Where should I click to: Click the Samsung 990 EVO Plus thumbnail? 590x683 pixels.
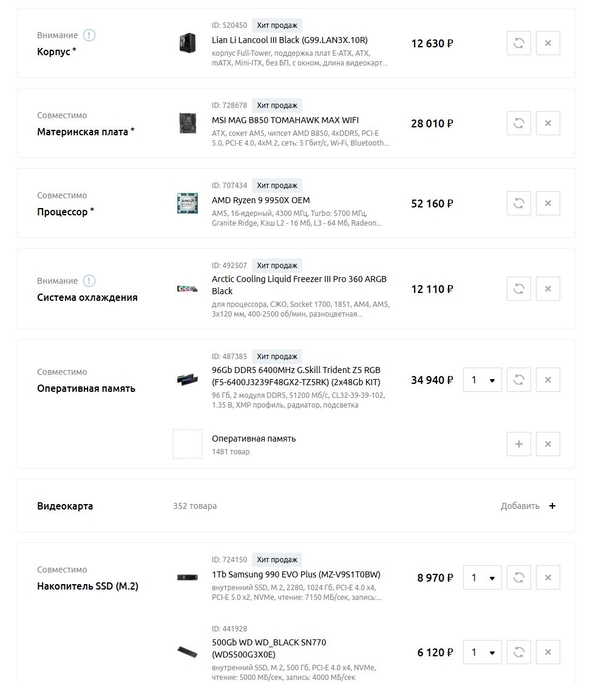click(187, 578)
